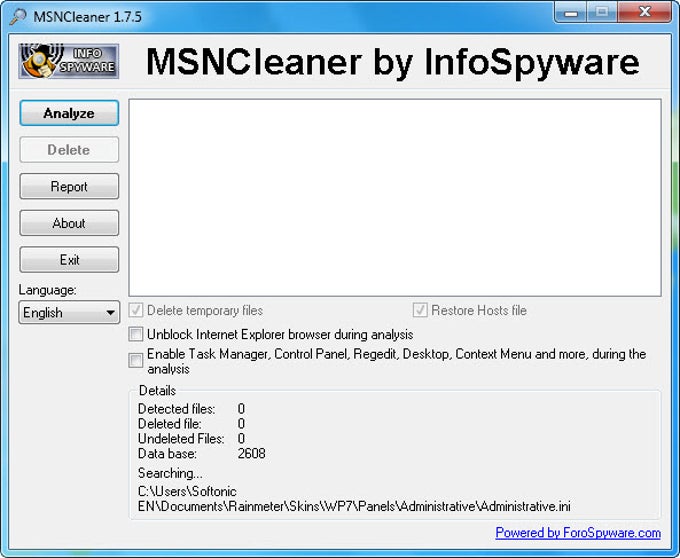
Task: Click the magnifier icon in title bar
Action: point(18,16)
